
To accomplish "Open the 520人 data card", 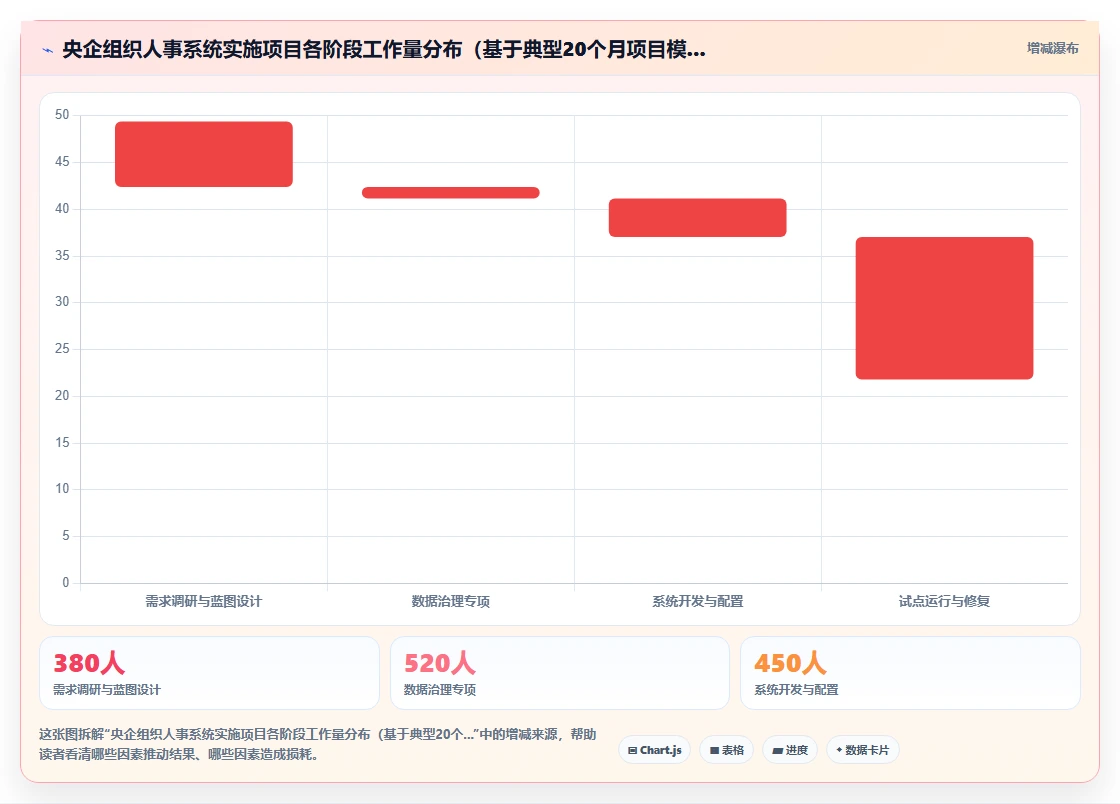I will pos(559,673).
